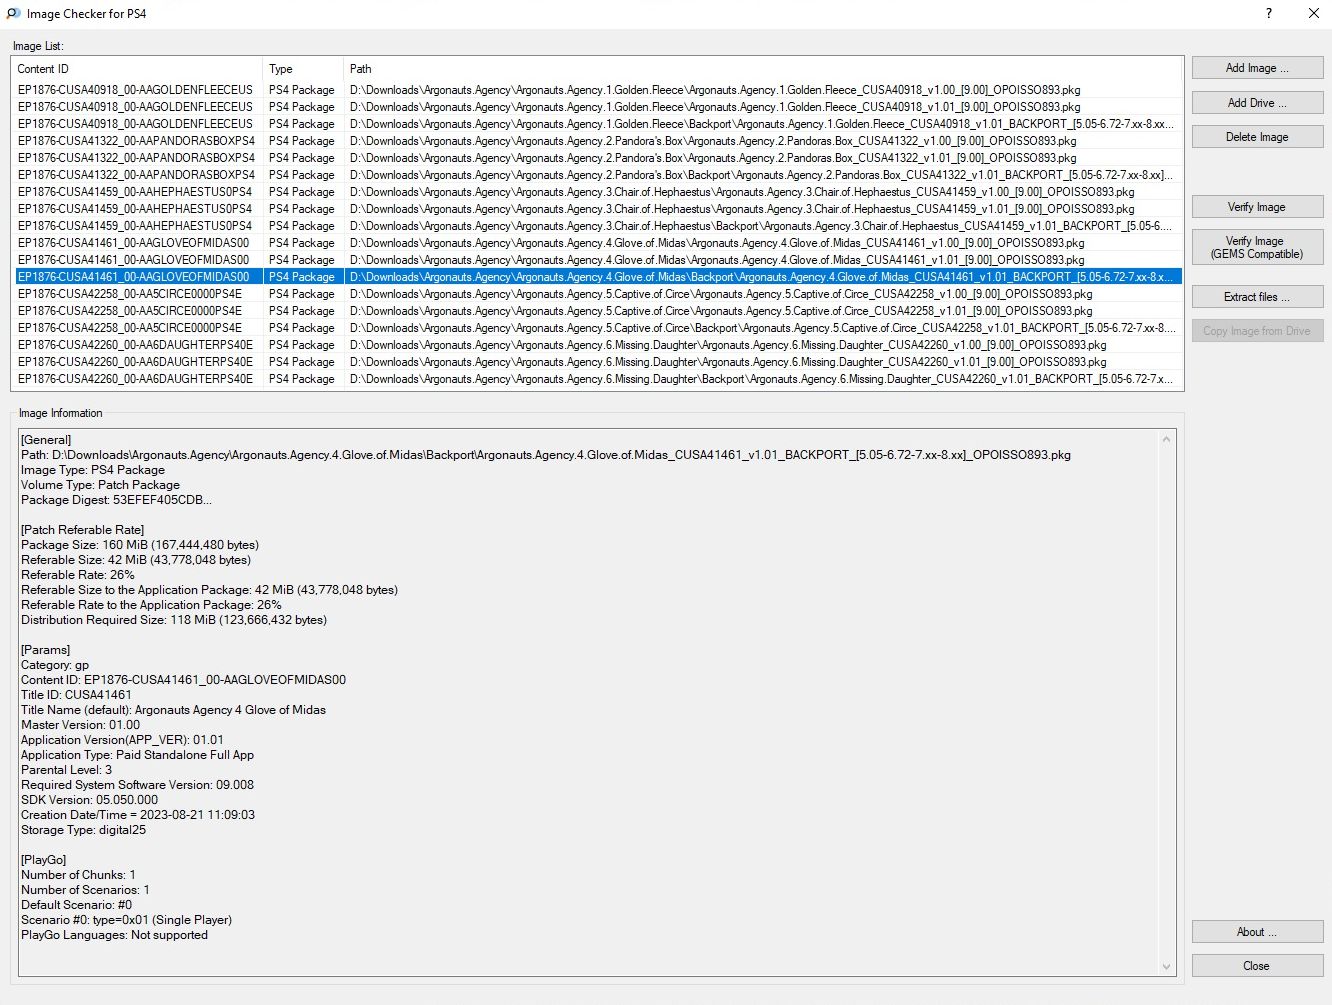Click the Verify Image button

(1257, 207)
